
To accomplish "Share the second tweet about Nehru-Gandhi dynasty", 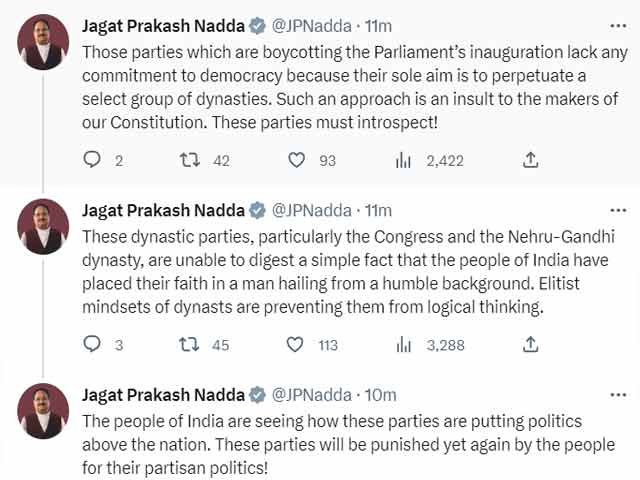I will (531, 345).
